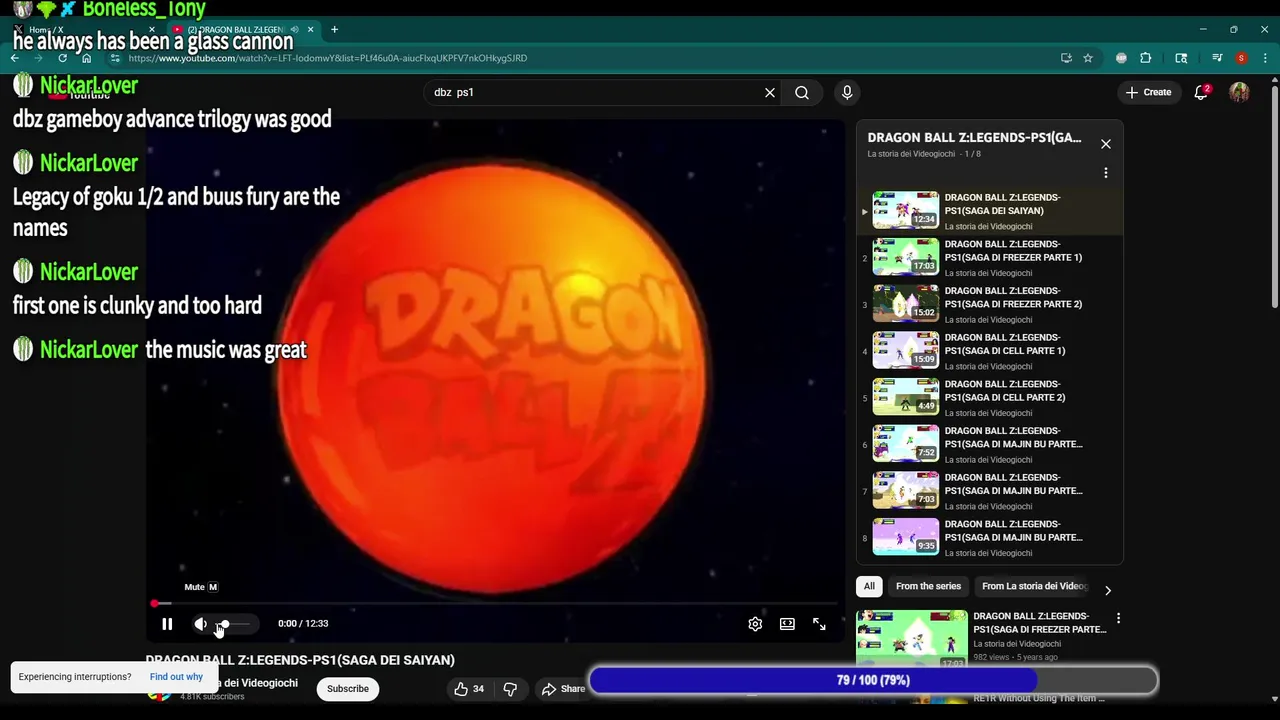Open the YouTube account avatar menu
Image resolution: width=1280 pixels, height=720 pixels.
tap(1239, 92)
